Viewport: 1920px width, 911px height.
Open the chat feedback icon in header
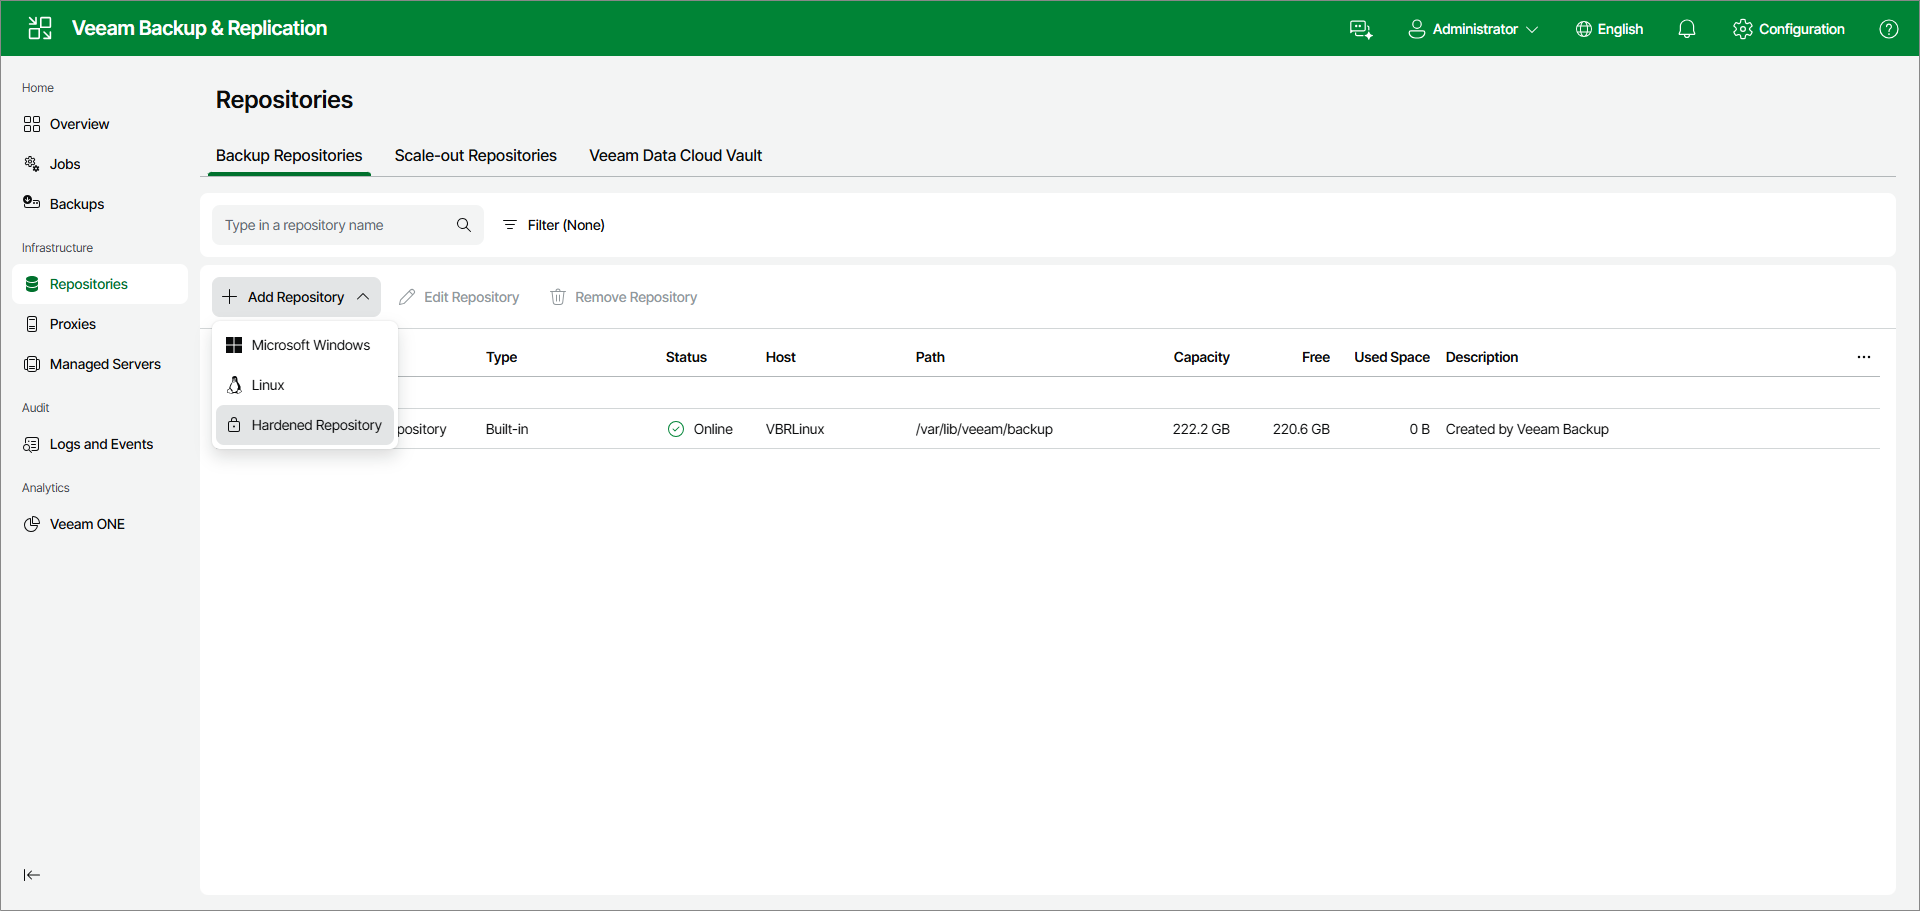click(x=1360, y=29)
